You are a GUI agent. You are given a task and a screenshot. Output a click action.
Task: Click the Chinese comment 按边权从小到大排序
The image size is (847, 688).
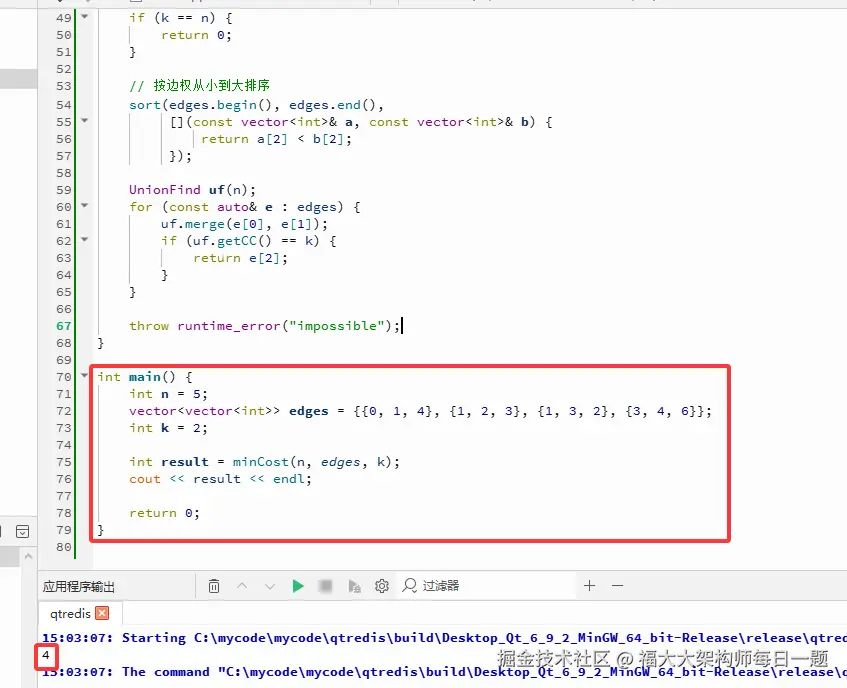pos(211,85)
